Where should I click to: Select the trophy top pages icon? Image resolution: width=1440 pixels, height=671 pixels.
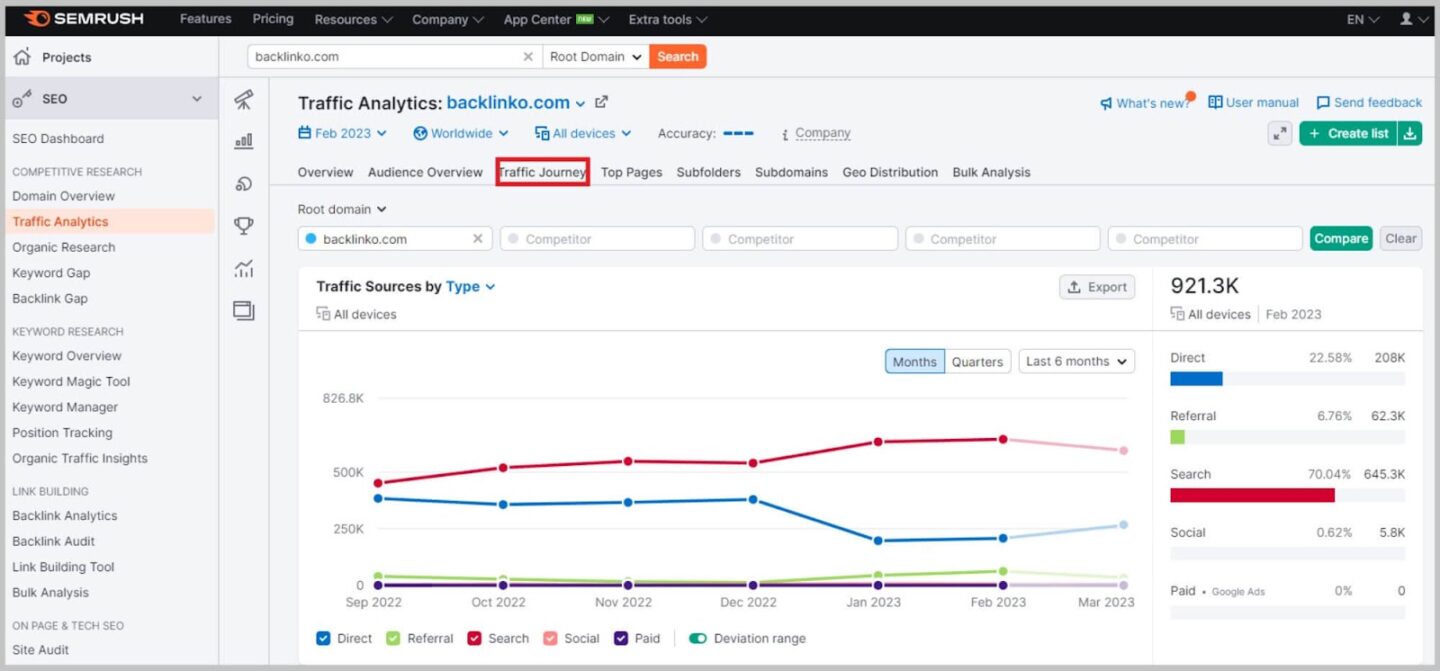[243, 226]
